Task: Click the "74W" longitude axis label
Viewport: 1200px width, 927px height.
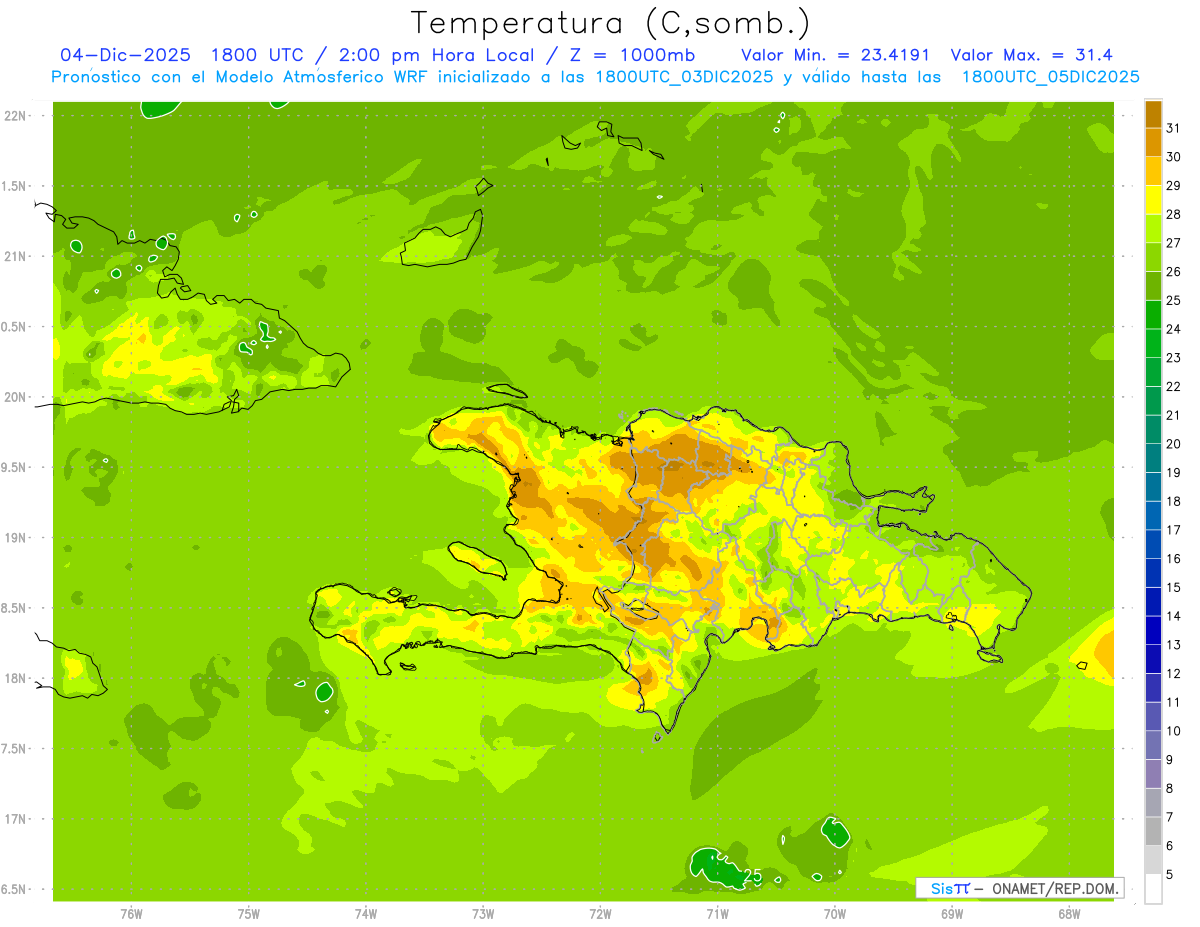Action: (x=365, y=914)
